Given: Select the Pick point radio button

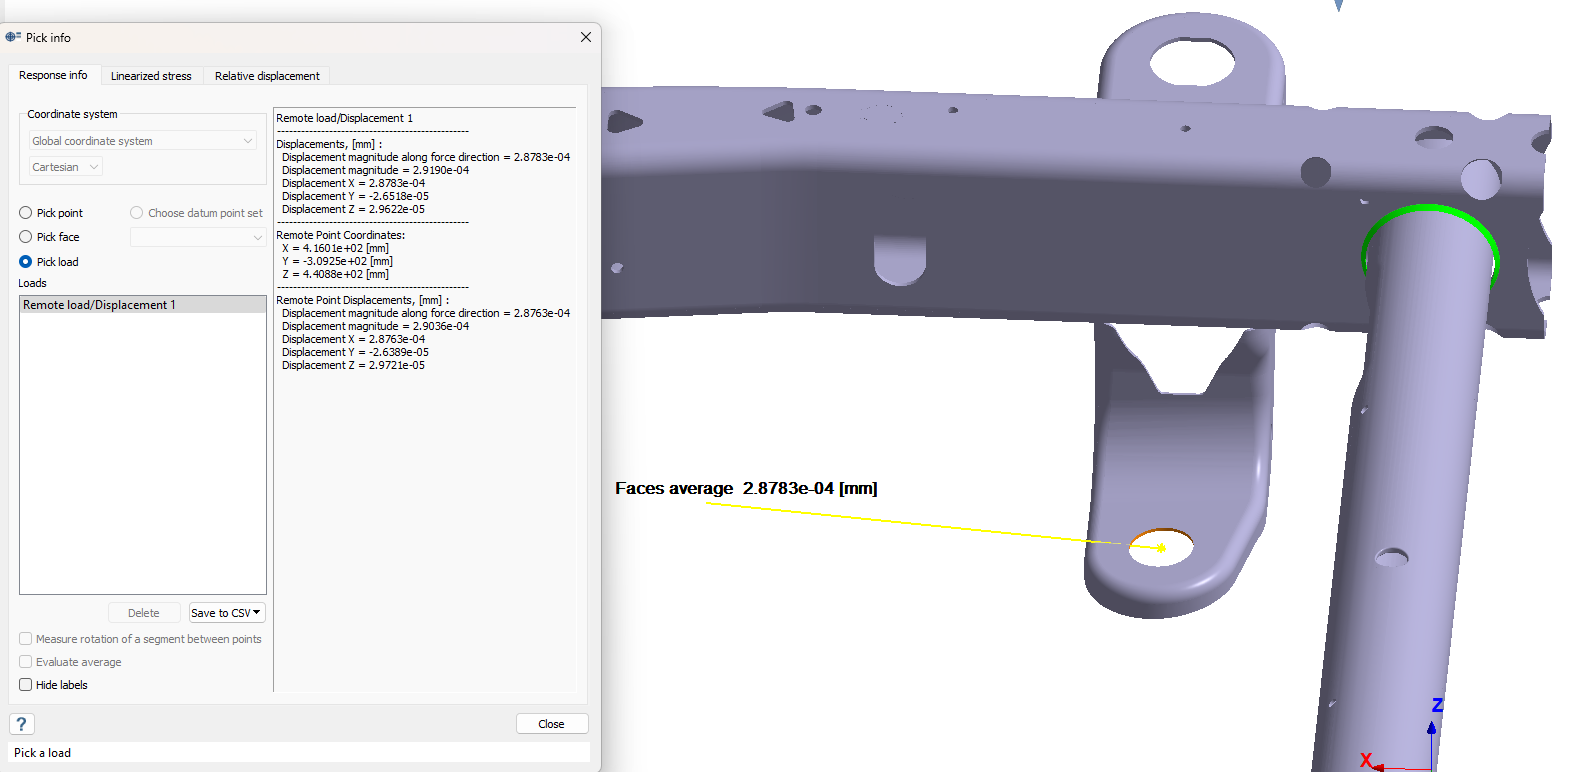Looking at the screenshot, I should click(x=26, y=213).
